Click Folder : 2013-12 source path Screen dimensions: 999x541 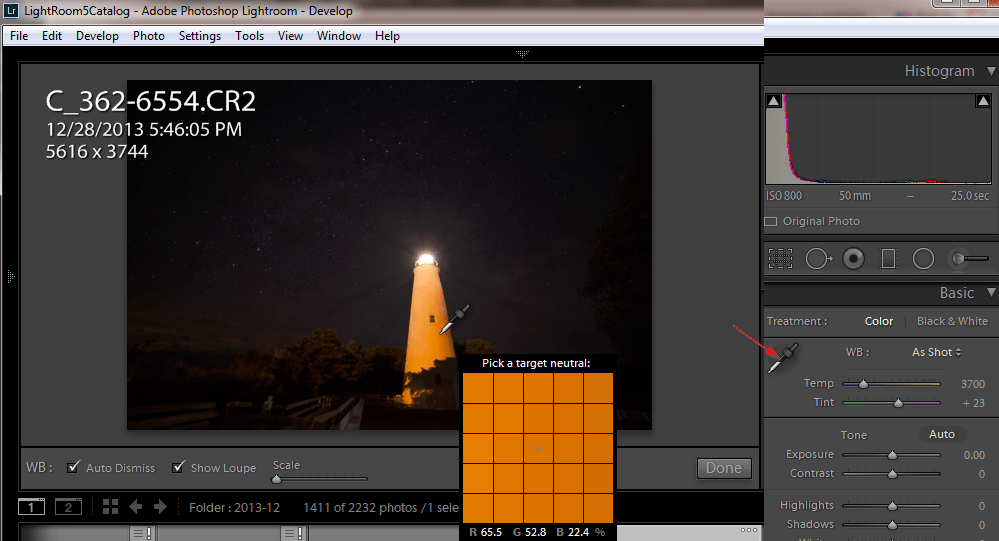coord(234,507)
